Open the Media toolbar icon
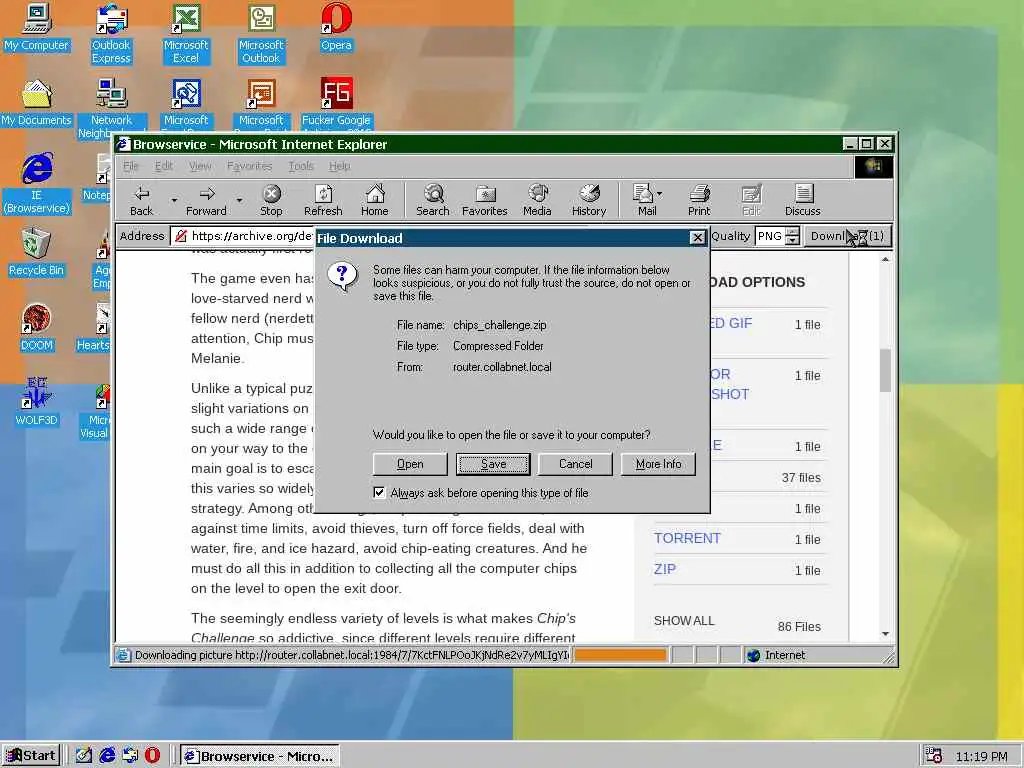This screenshot has width=1024, height=768. click(537, 200)
